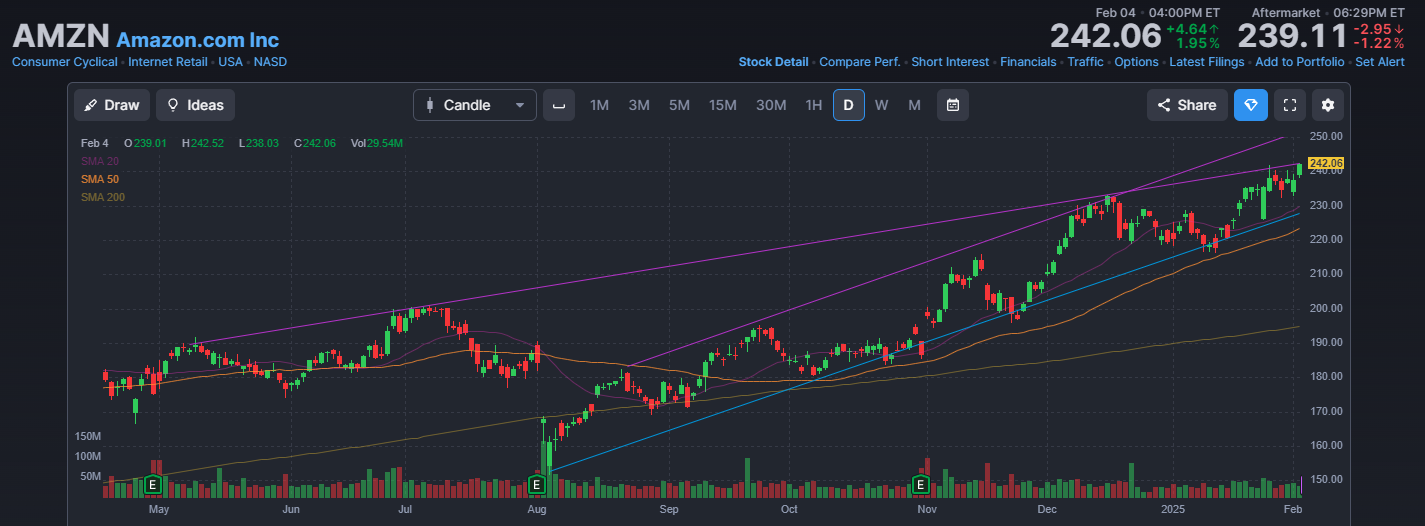Image resolution: width=1425 pixels, height=526 pixels.
Task: Switch to the M monthly timeframe
Action: point(914,105)
